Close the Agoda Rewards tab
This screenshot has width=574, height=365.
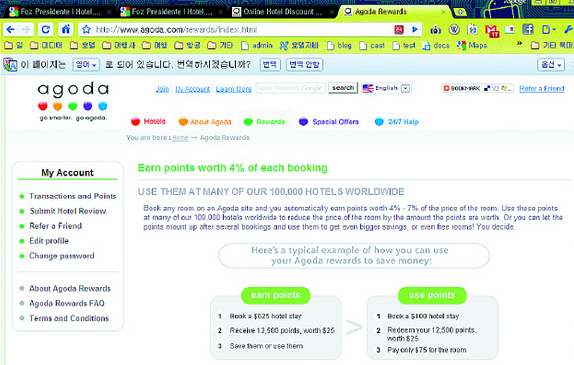[x=443, y=12]
